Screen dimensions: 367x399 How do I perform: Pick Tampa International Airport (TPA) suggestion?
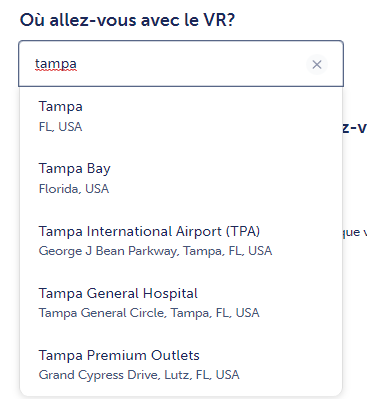point(181,241)
